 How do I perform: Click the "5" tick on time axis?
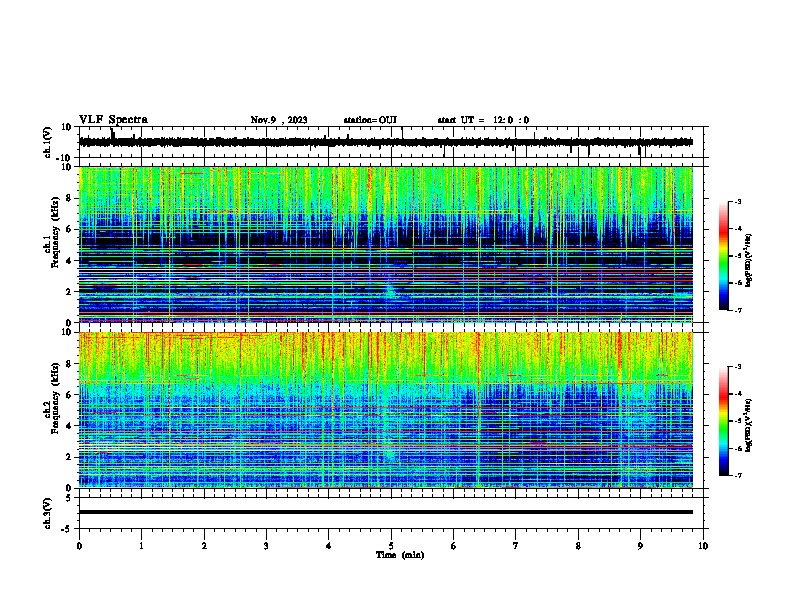click(391, 546)
